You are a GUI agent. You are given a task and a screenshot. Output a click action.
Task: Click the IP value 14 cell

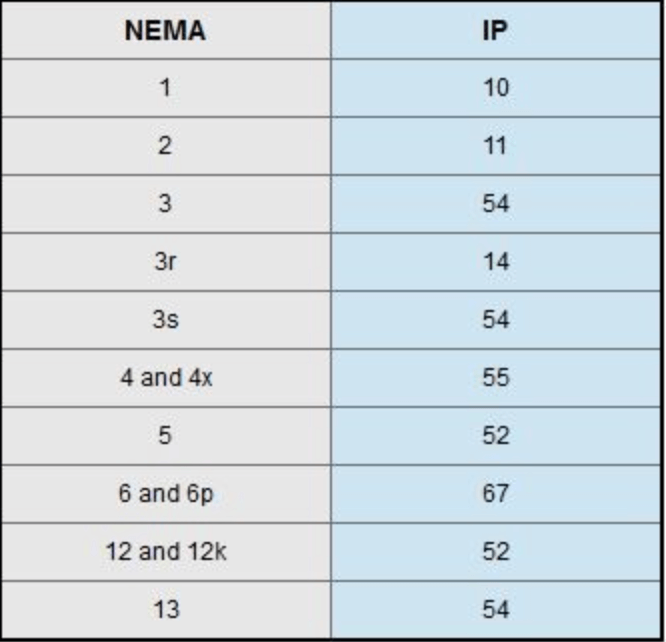coord(495,262)
